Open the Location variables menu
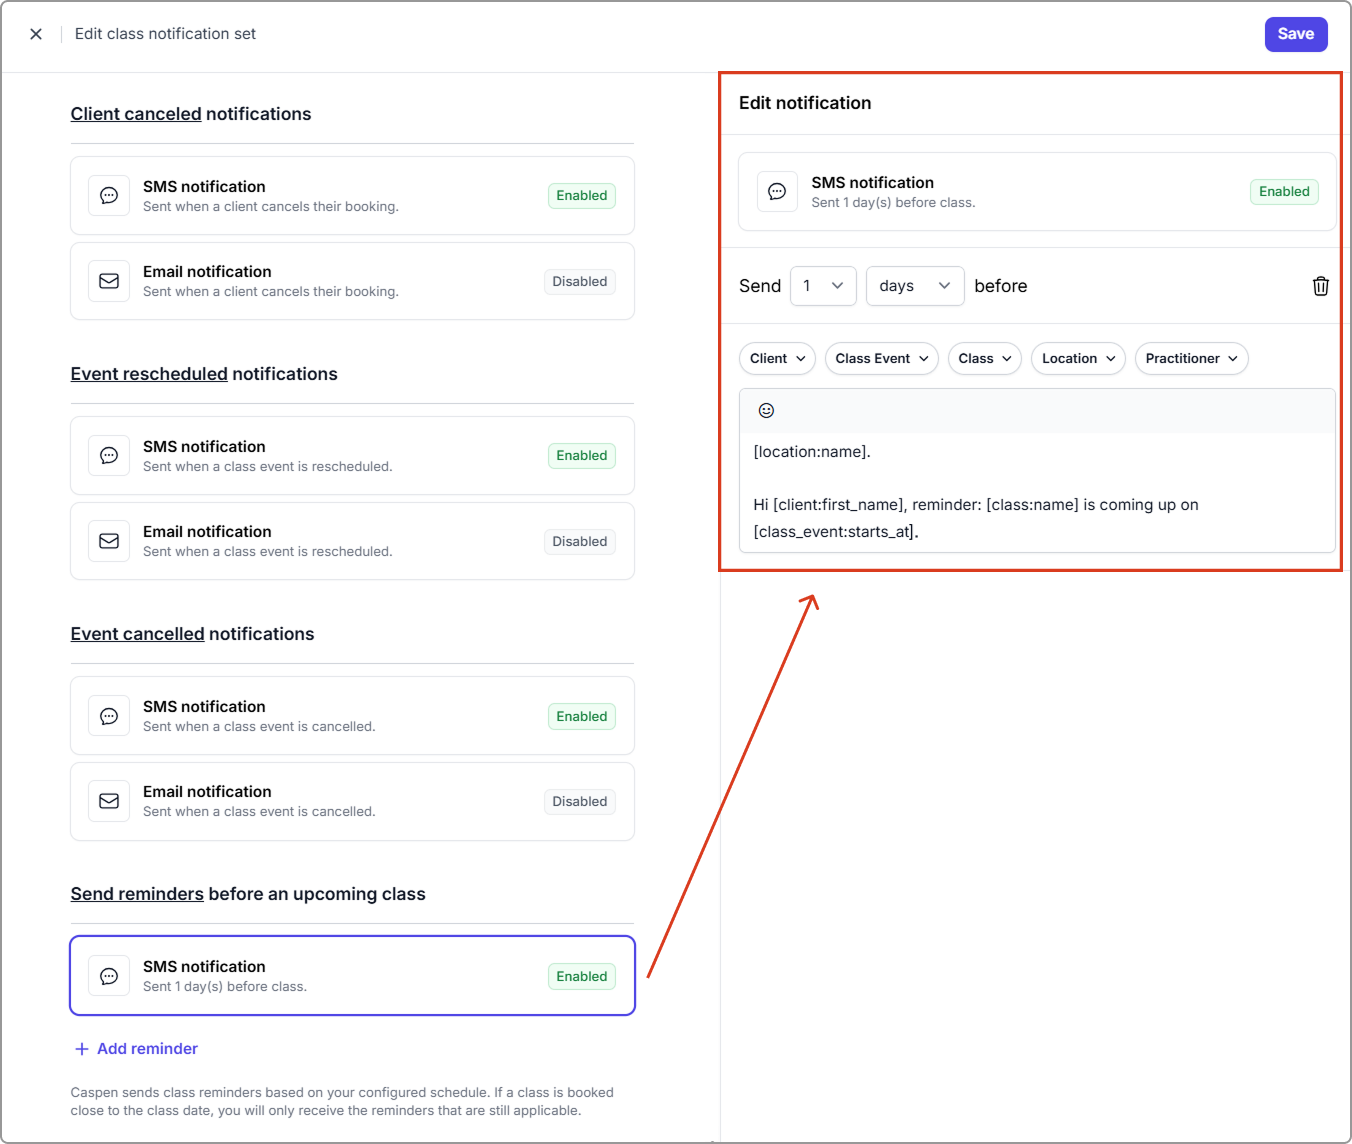The width and height of the screenshot is (1352, 1144). click(1077, 359)
